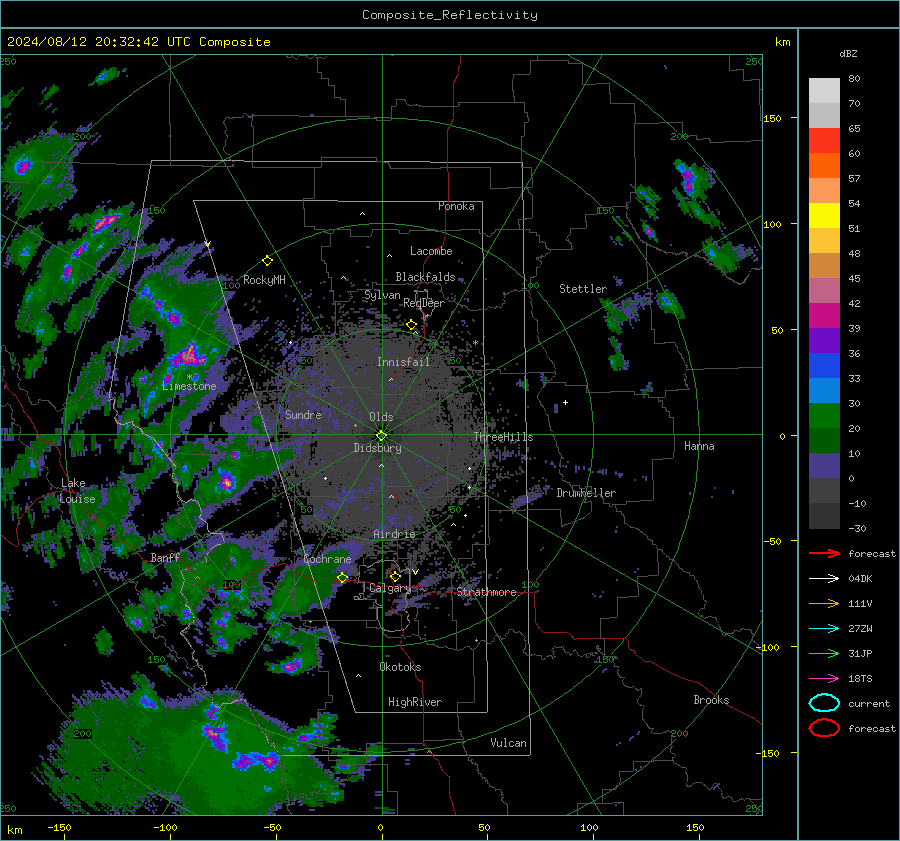Click the RockyMH label
Viewport: 900px width, 841px height.
coord(264,280)
